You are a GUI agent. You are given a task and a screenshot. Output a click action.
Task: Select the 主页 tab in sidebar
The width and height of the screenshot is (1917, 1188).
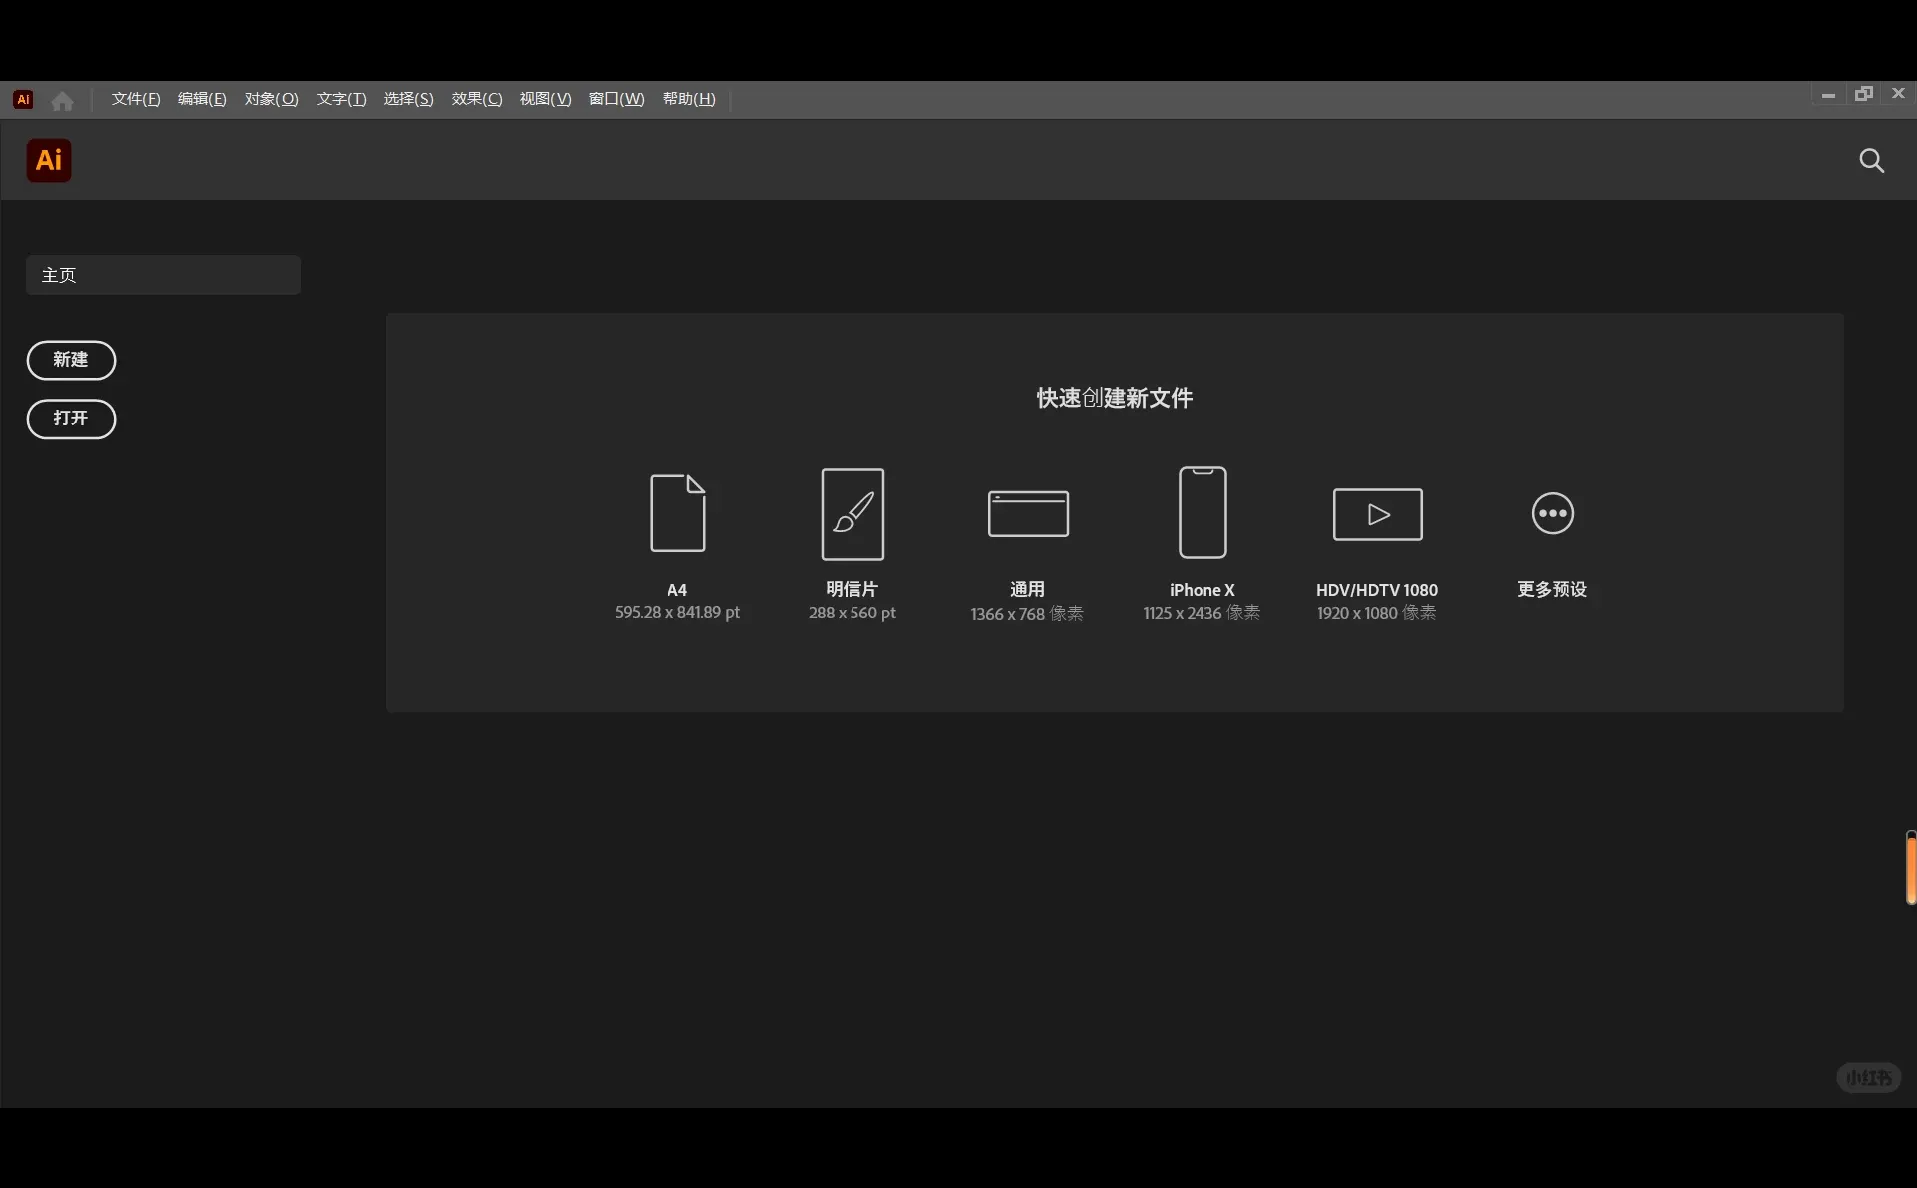pos(163,275)
